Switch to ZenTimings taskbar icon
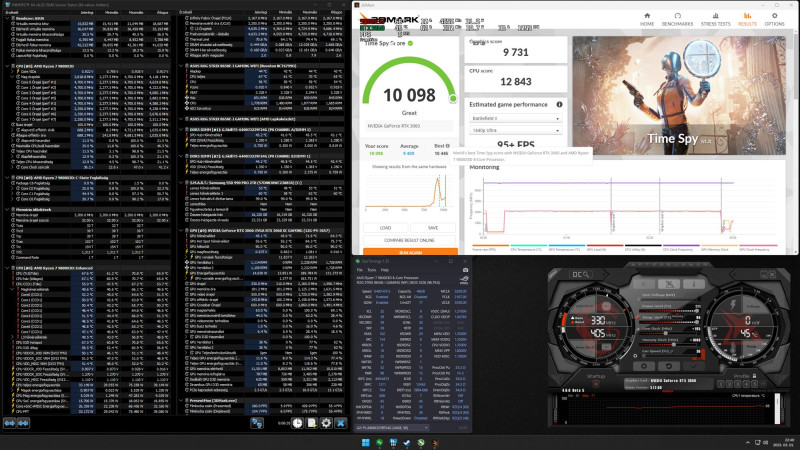Image resolution: width=800 pixels, height=450 pixels. click(x=380, y=442)
